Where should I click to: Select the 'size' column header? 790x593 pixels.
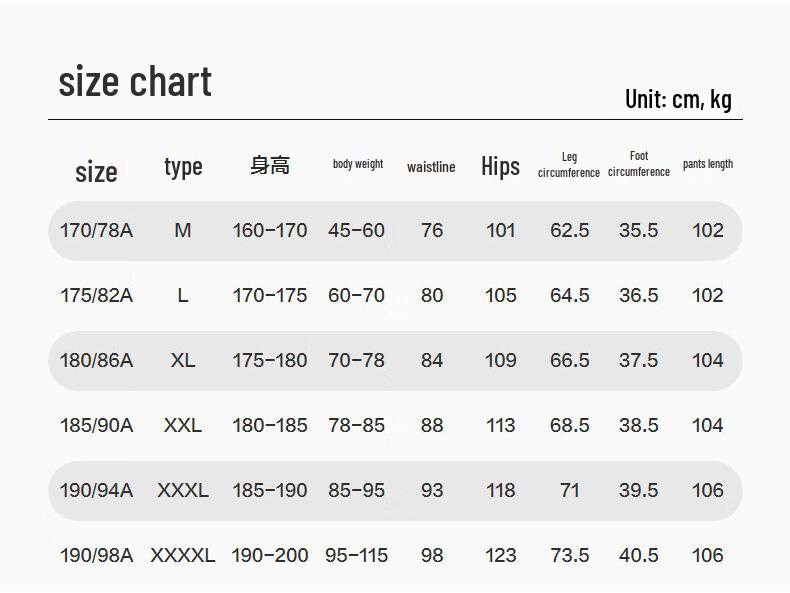point(96,172)
